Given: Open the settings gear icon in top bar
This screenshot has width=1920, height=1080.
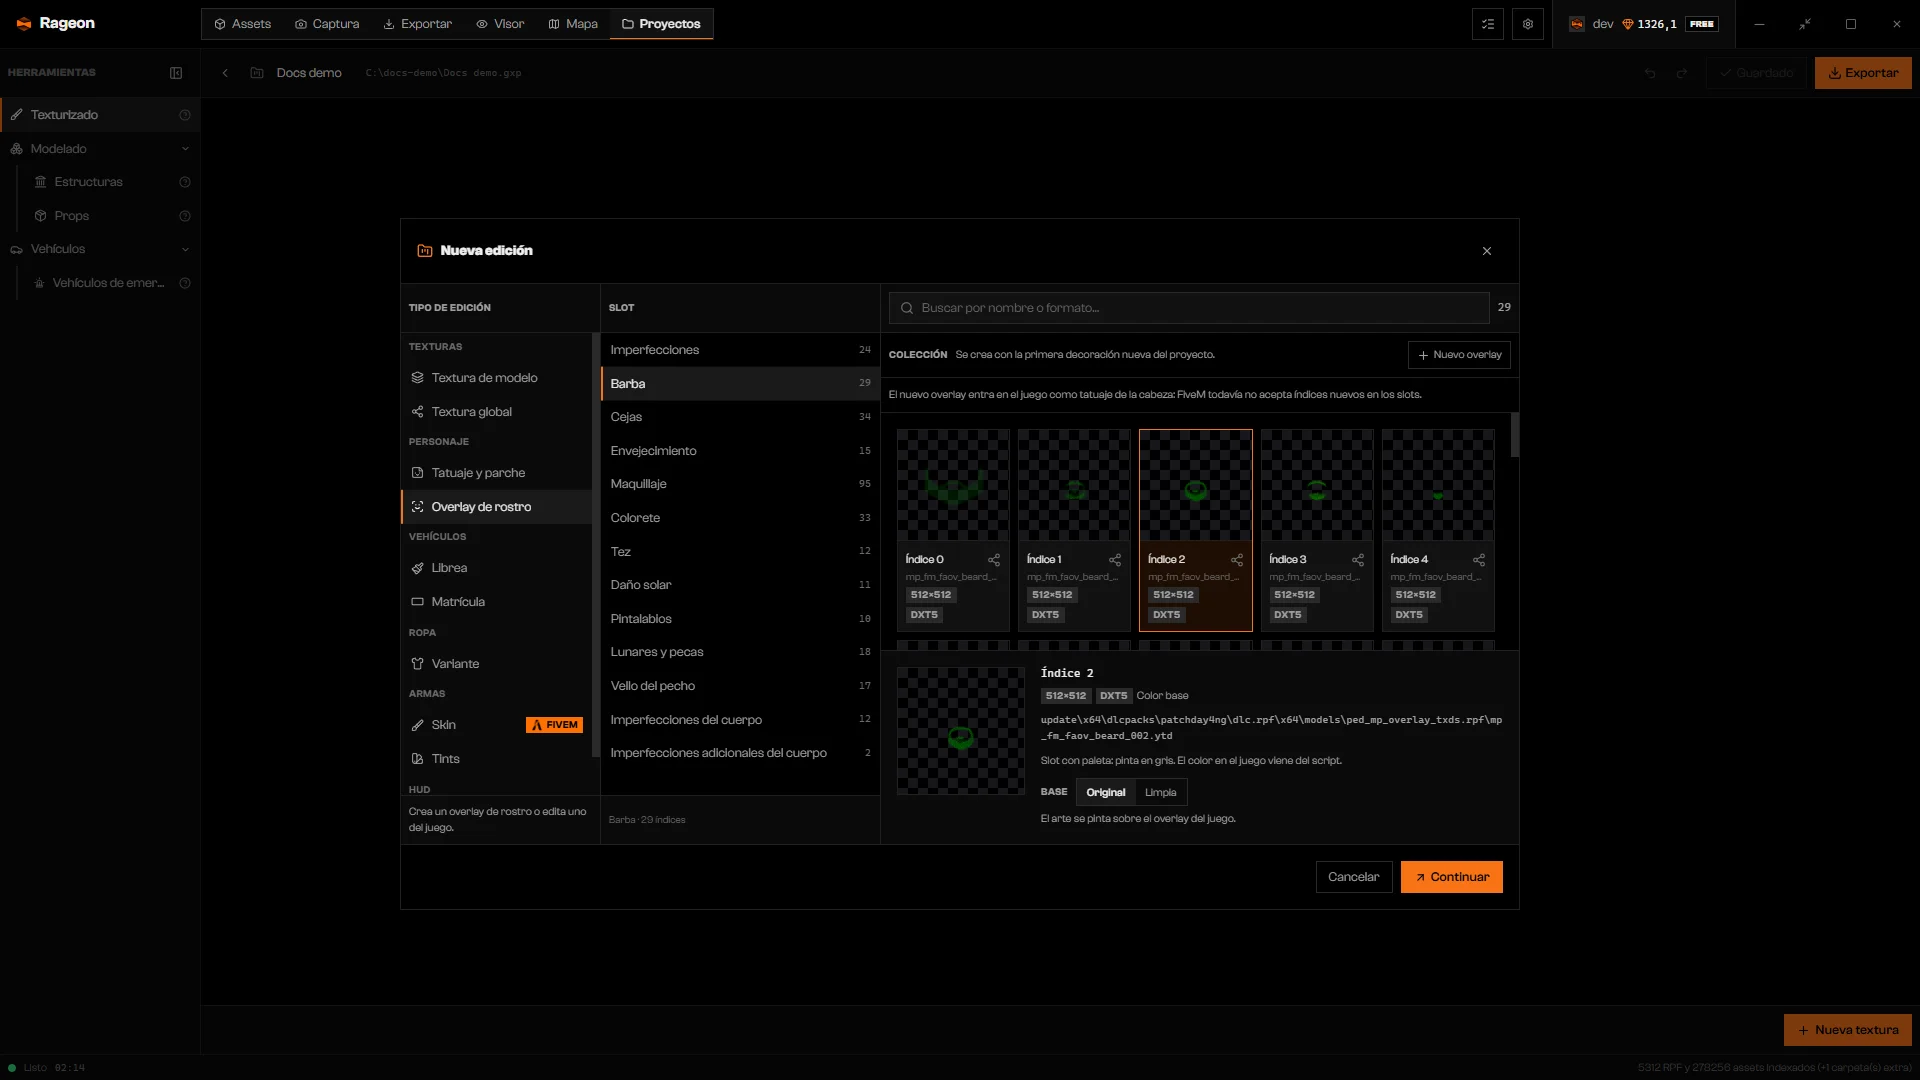Looking at the screenshot, I should [1528, 24].
